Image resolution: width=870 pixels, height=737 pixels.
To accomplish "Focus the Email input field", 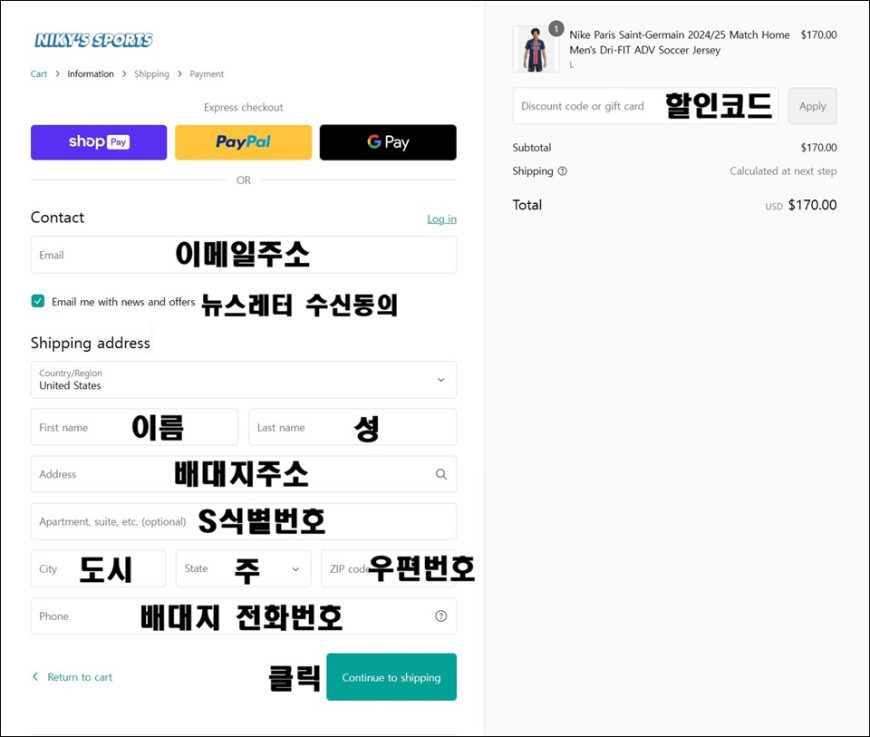I will click(x=244, y=255).
